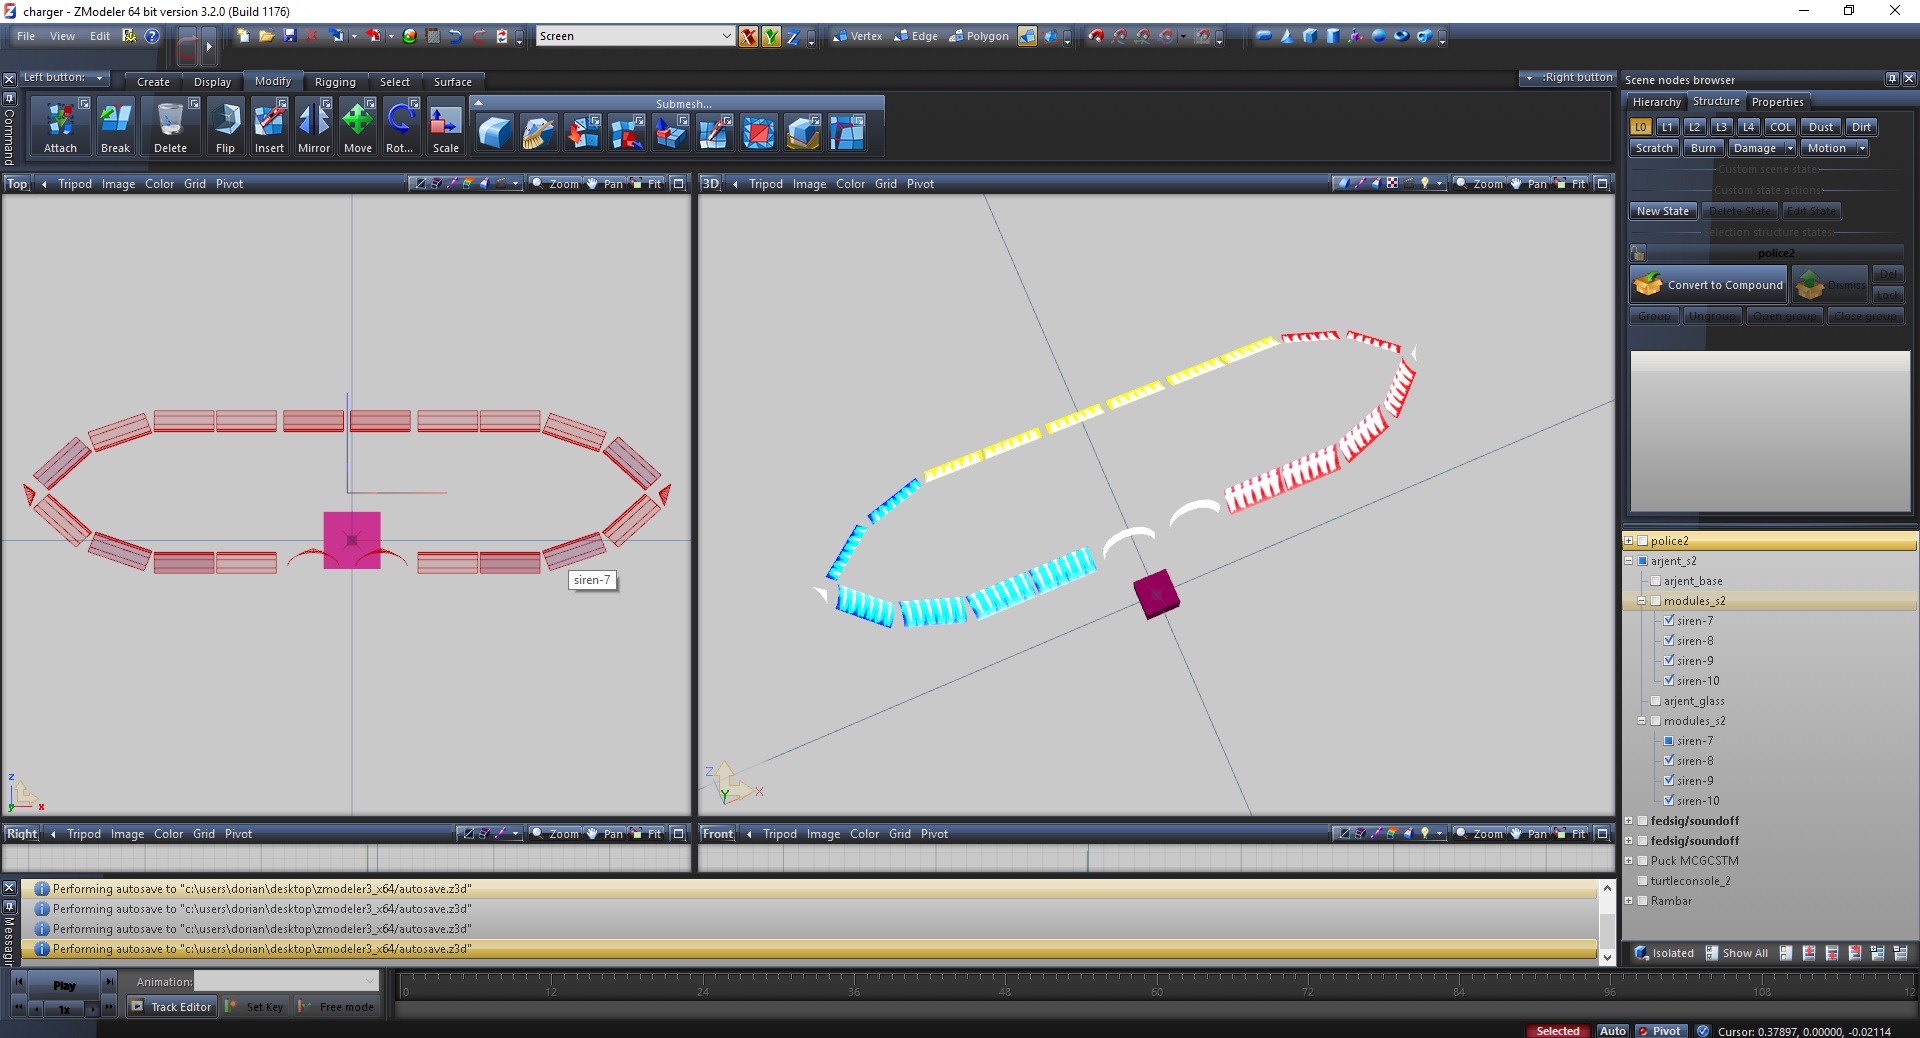The image size is (1920, 1038).
Task: Toggle the arjent_glass visibility checkbox
Action: coord(1656,701)
